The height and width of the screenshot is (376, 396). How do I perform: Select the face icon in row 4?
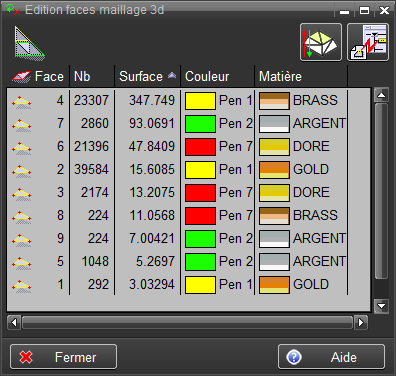[x=22, y=170]
